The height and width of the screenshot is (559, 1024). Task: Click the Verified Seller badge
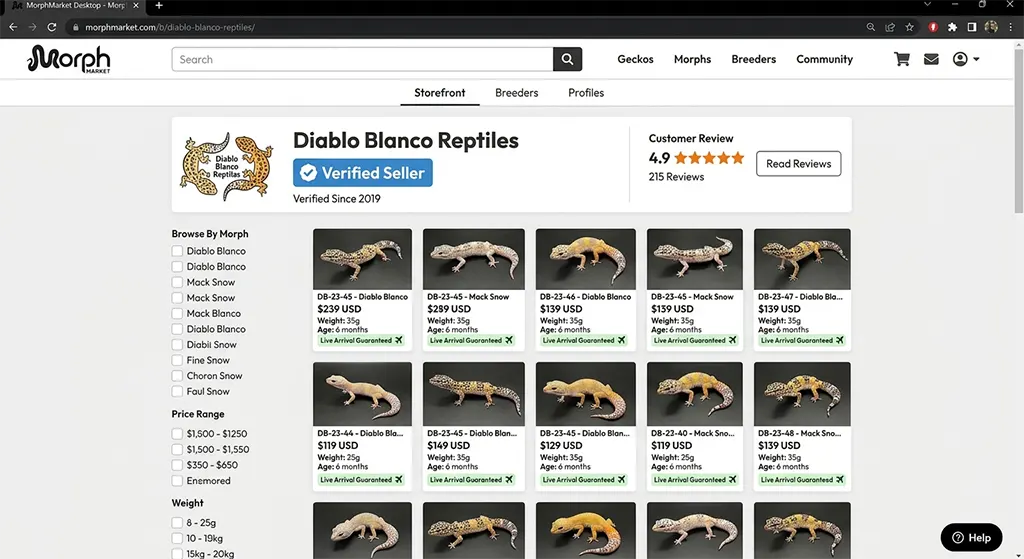[x=362, y=173]
